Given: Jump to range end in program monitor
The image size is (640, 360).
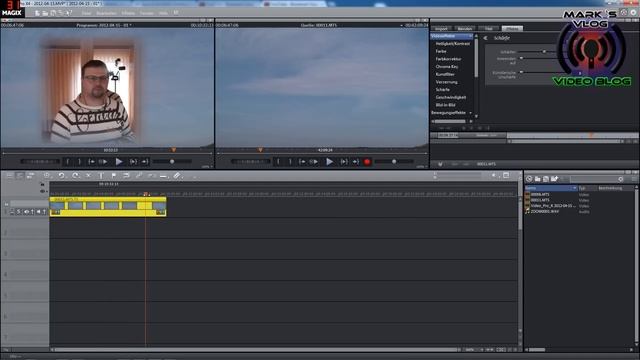Looking at the screenshot, I should coord(144,162).
